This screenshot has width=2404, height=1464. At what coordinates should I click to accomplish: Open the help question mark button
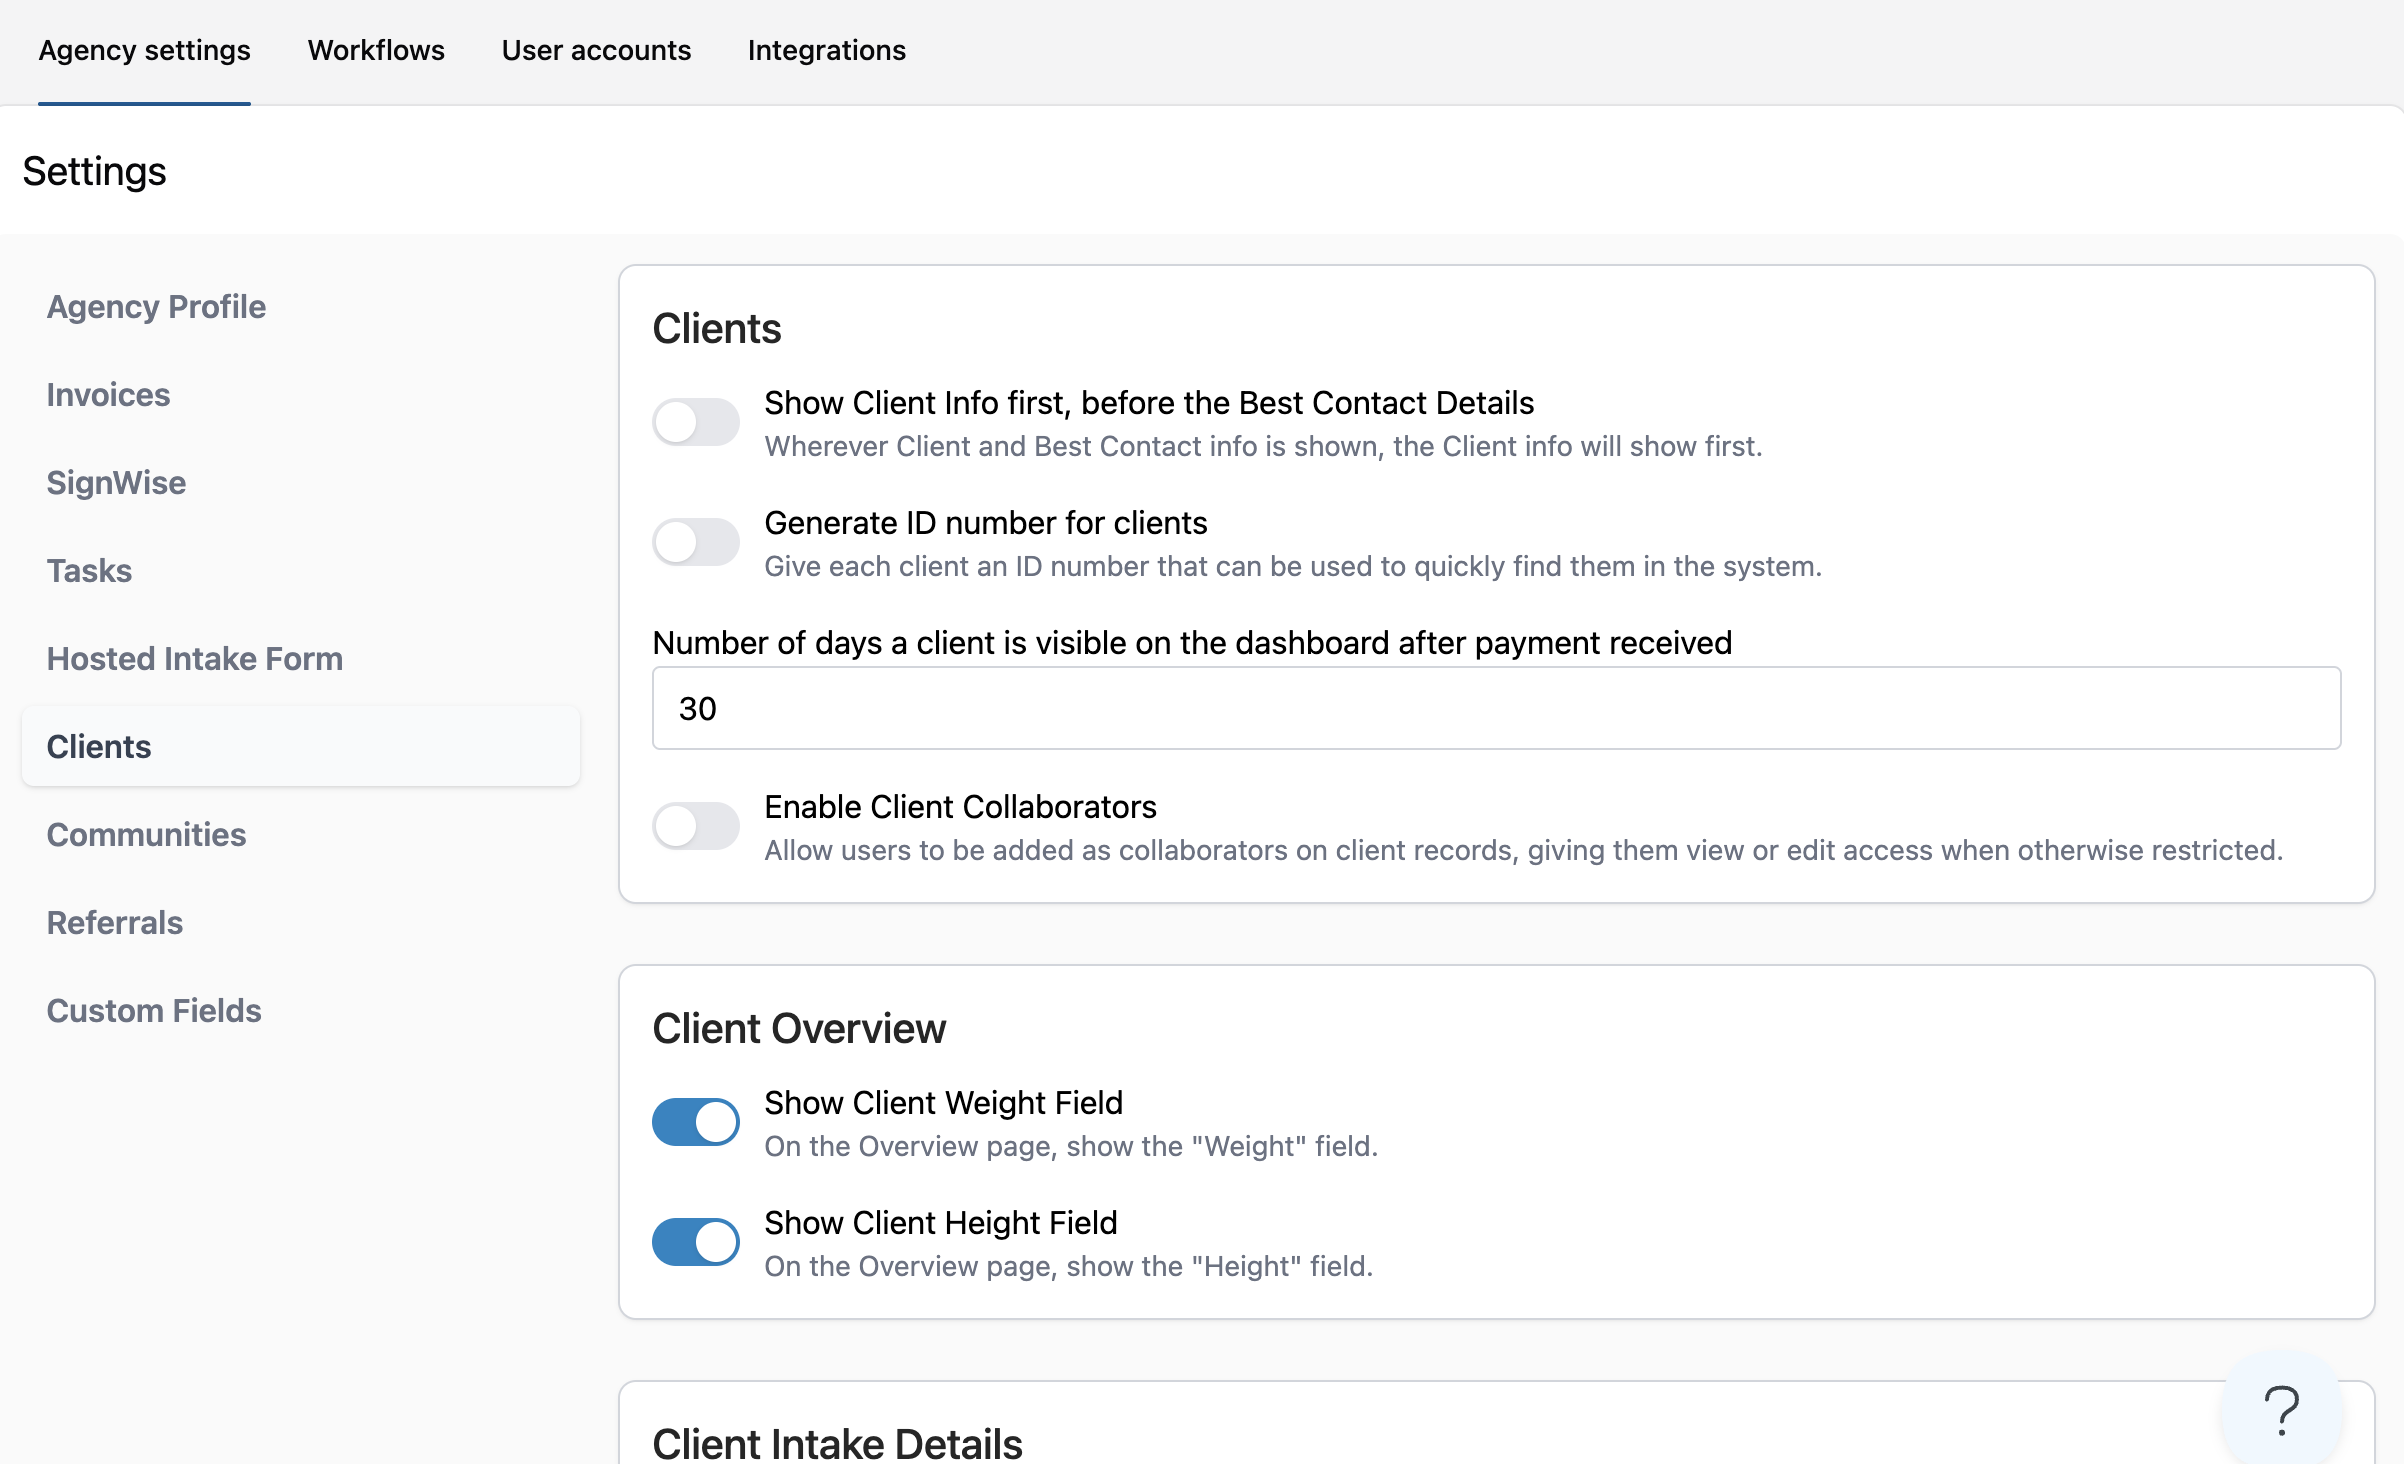pos(2281,1410)
